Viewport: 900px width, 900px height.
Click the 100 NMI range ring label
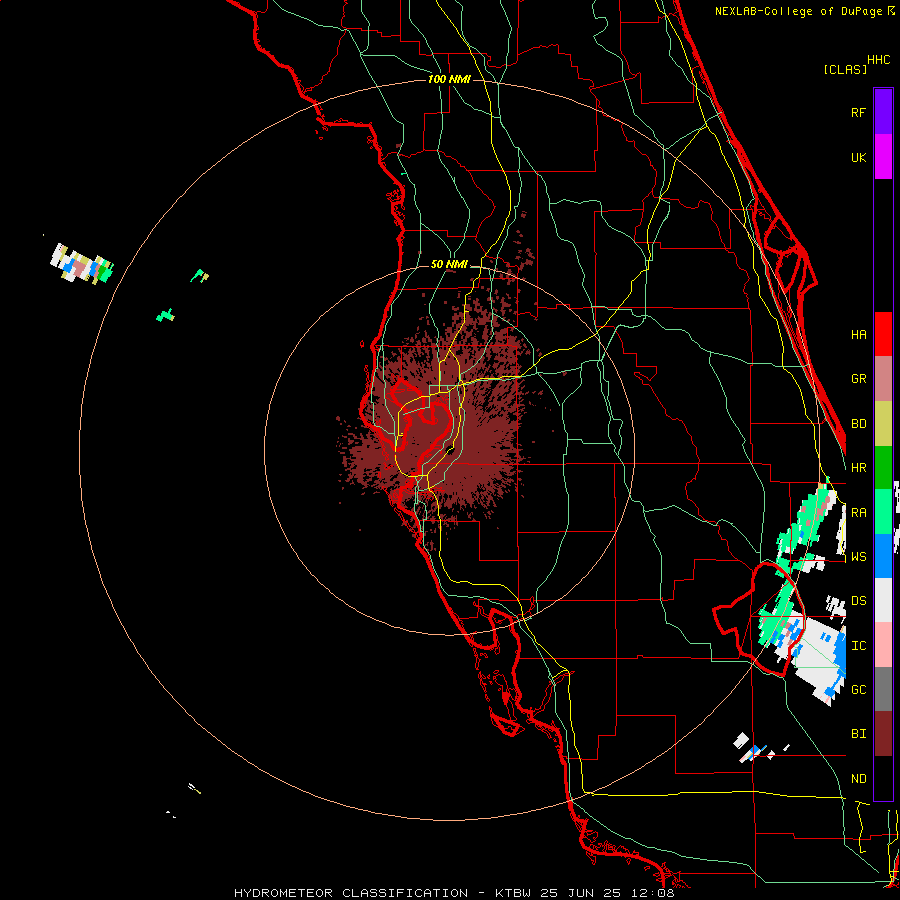(x=449, y=79)
